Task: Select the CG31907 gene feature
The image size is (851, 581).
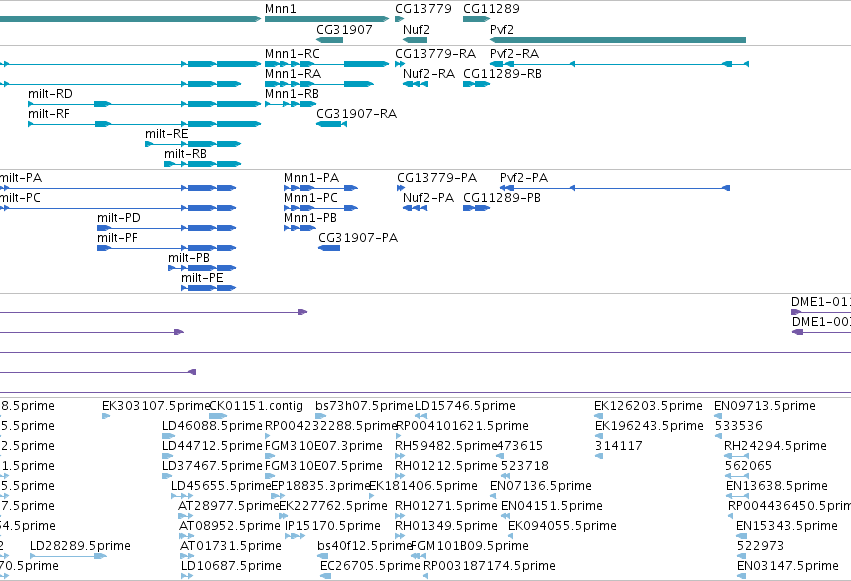Action: point(329,40)
